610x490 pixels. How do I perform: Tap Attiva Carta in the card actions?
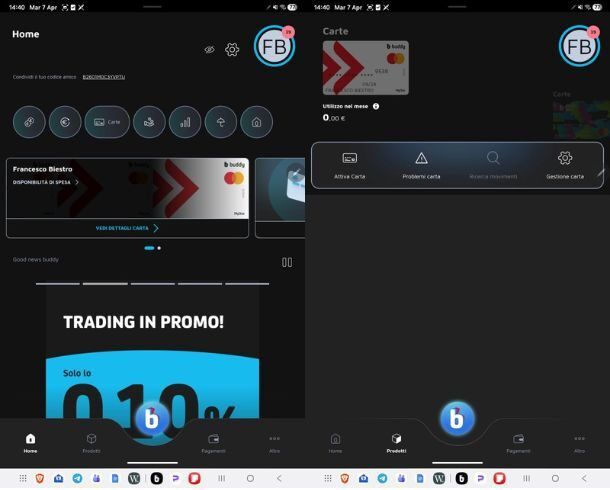[350, 165]
